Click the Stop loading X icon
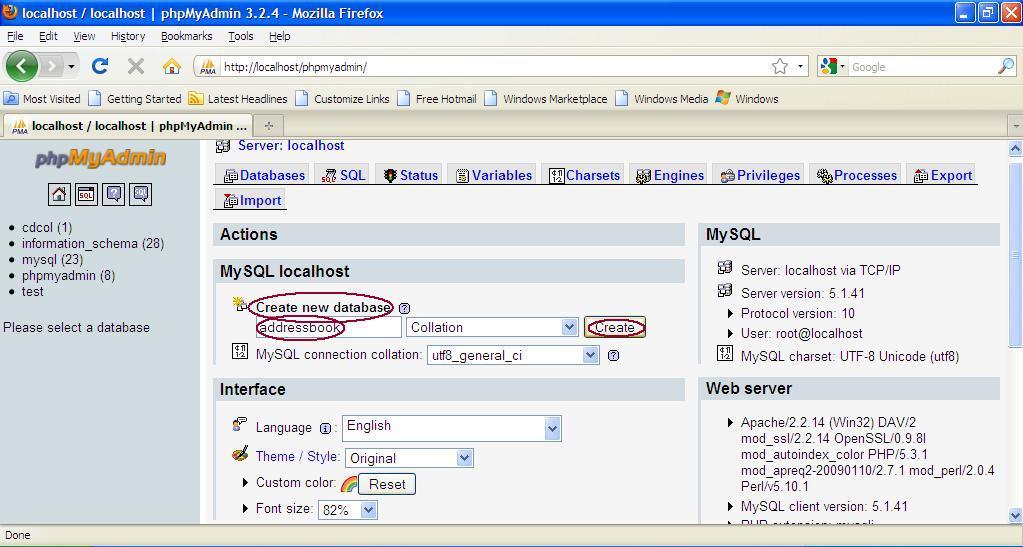1023x547 pixels. [x=136, y=66]
